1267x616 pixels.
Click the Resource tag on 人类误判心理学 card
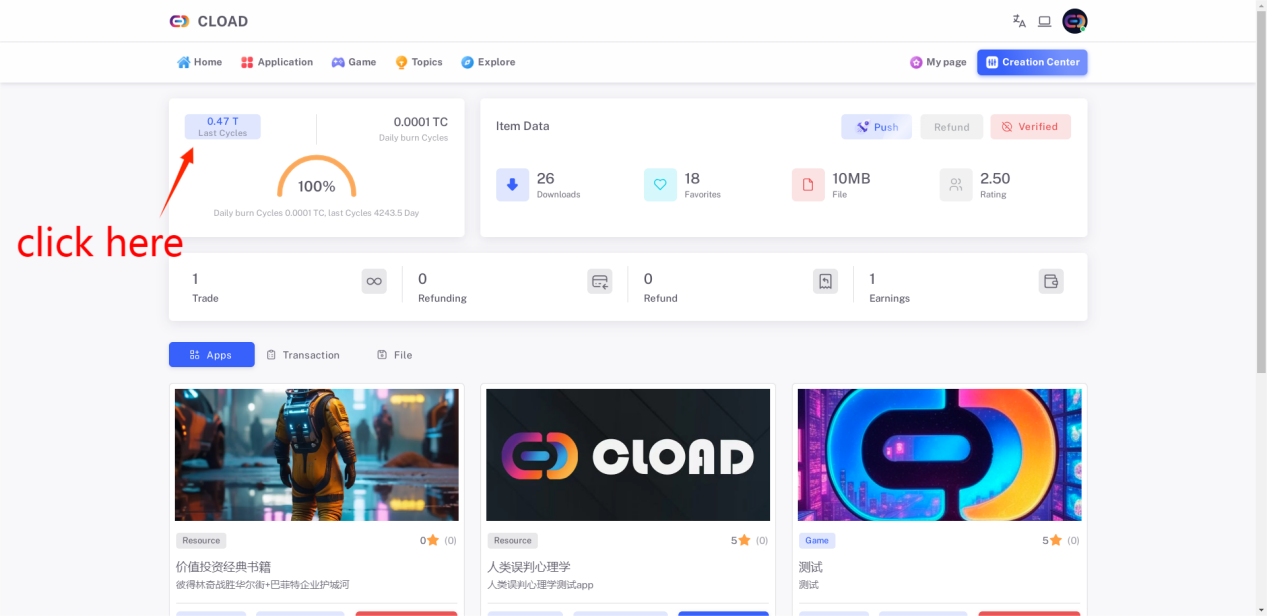coord(513,540)
